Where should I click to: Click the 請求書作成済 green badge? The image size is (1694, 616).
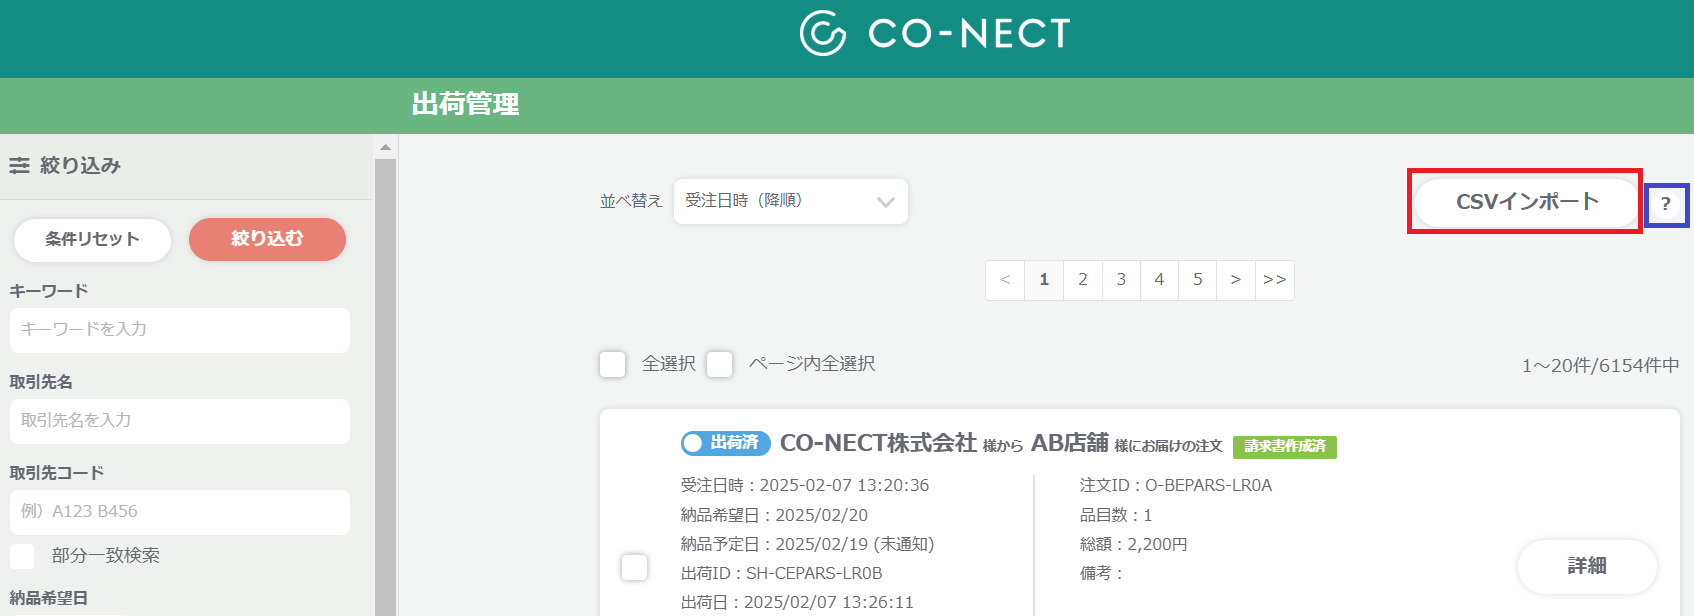(x=1285, y=446)
